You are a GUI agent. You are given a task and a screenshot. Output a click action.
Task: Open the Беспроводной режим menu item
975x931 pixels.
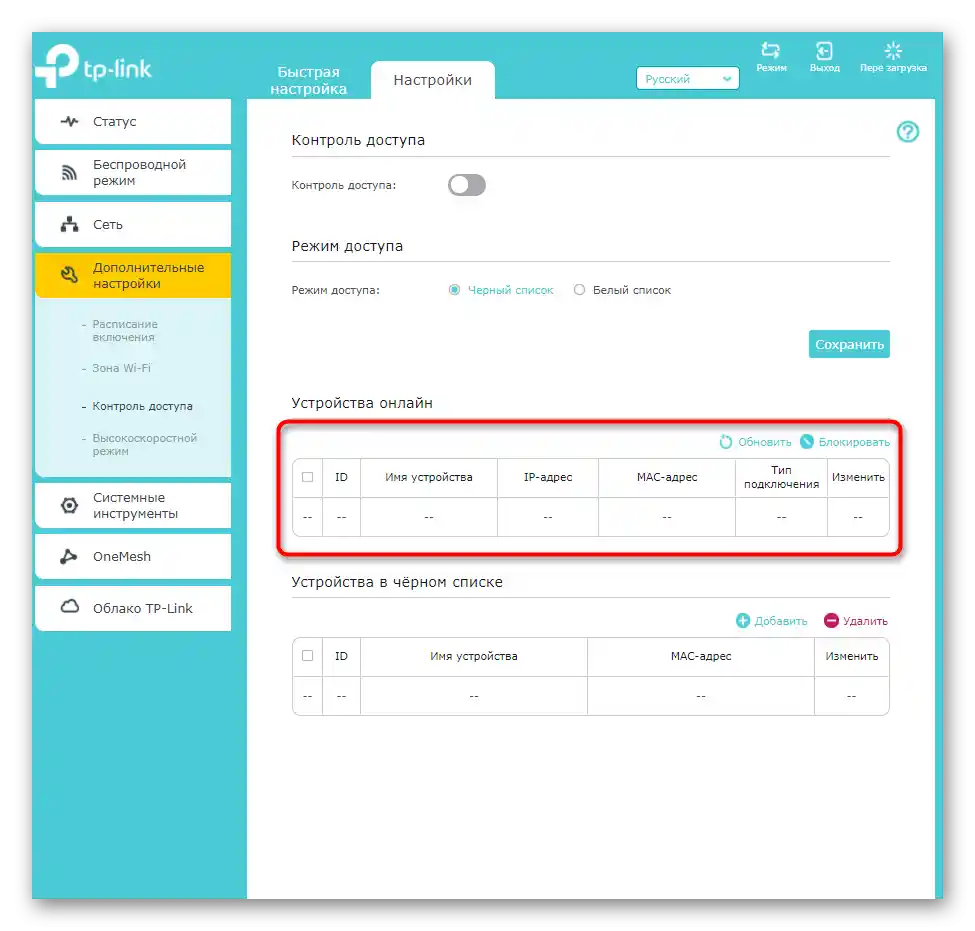point(133,172)
